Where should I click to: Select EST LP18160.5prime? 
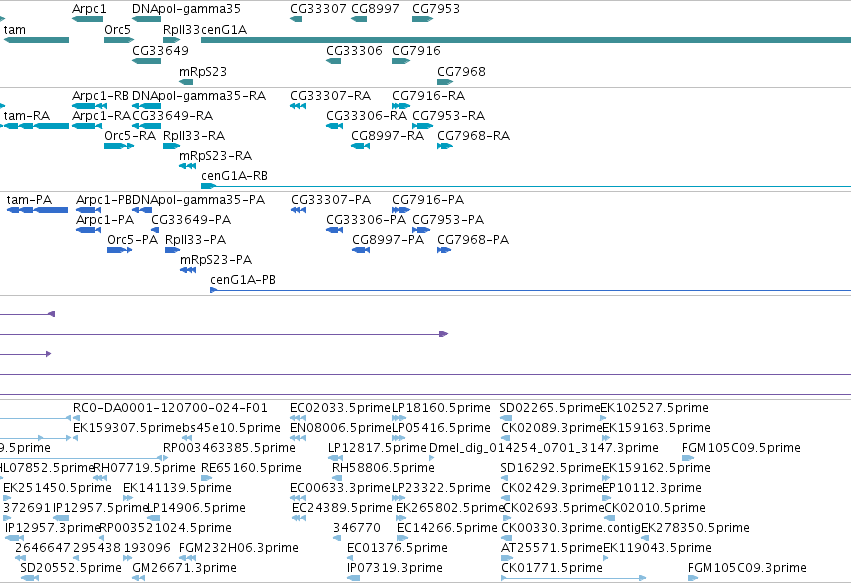pos(441,408)
